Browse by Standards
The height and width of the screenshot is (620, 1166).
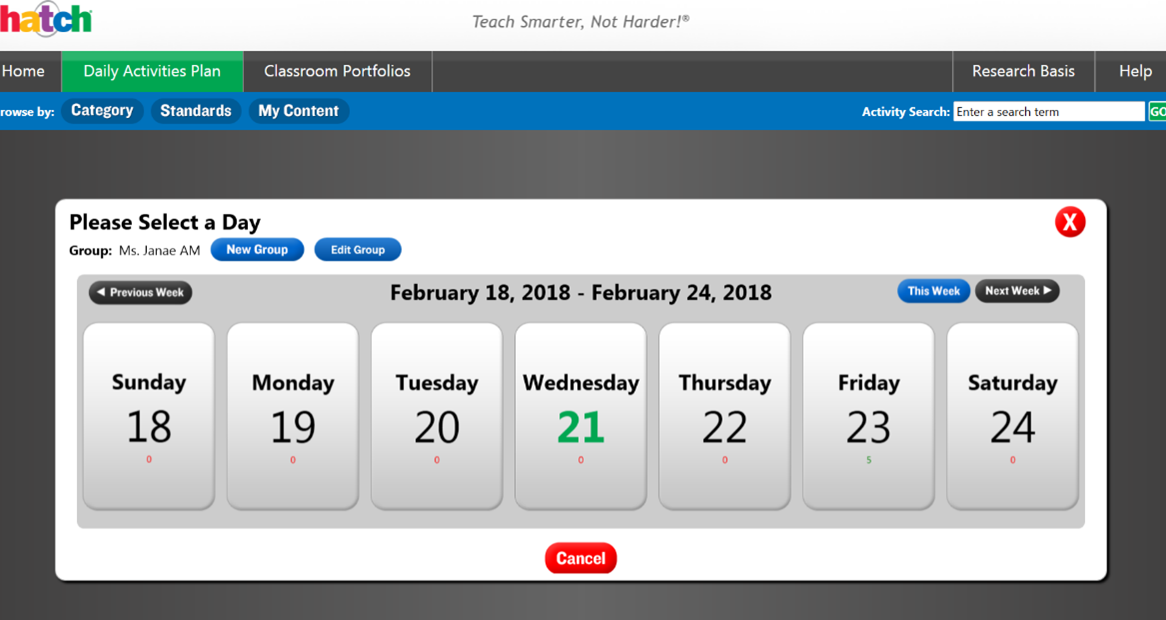[x=196, y=111]
